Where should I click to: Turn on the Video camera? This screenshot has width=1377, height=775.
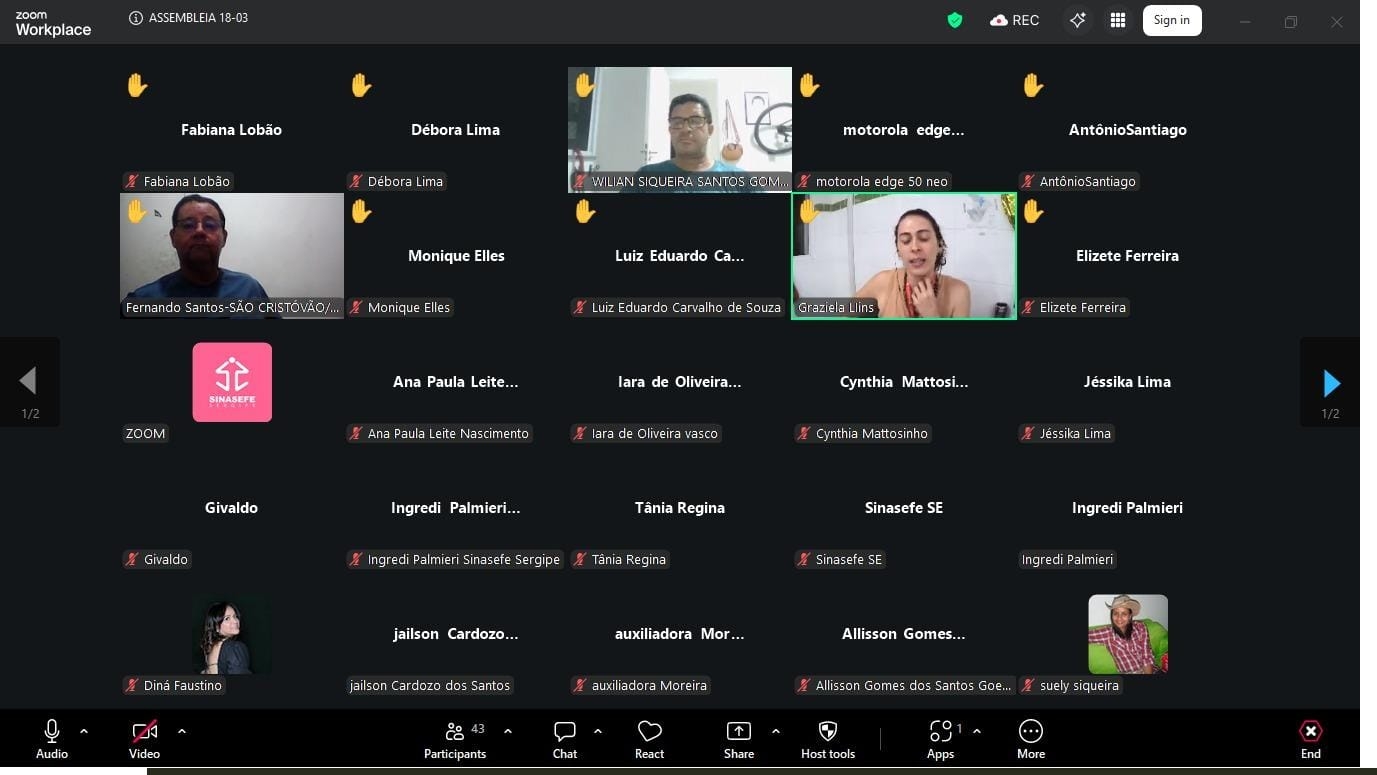(144, 740)
